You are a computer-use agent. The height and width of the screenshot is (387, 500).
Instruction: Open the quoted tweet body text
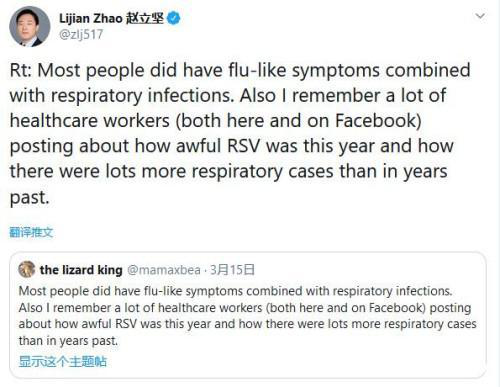point(247,316)
